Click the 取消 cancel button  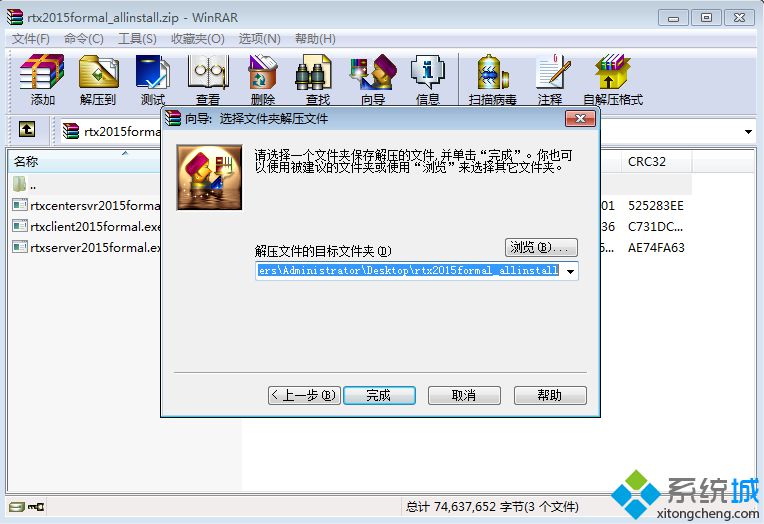(464, 395)
